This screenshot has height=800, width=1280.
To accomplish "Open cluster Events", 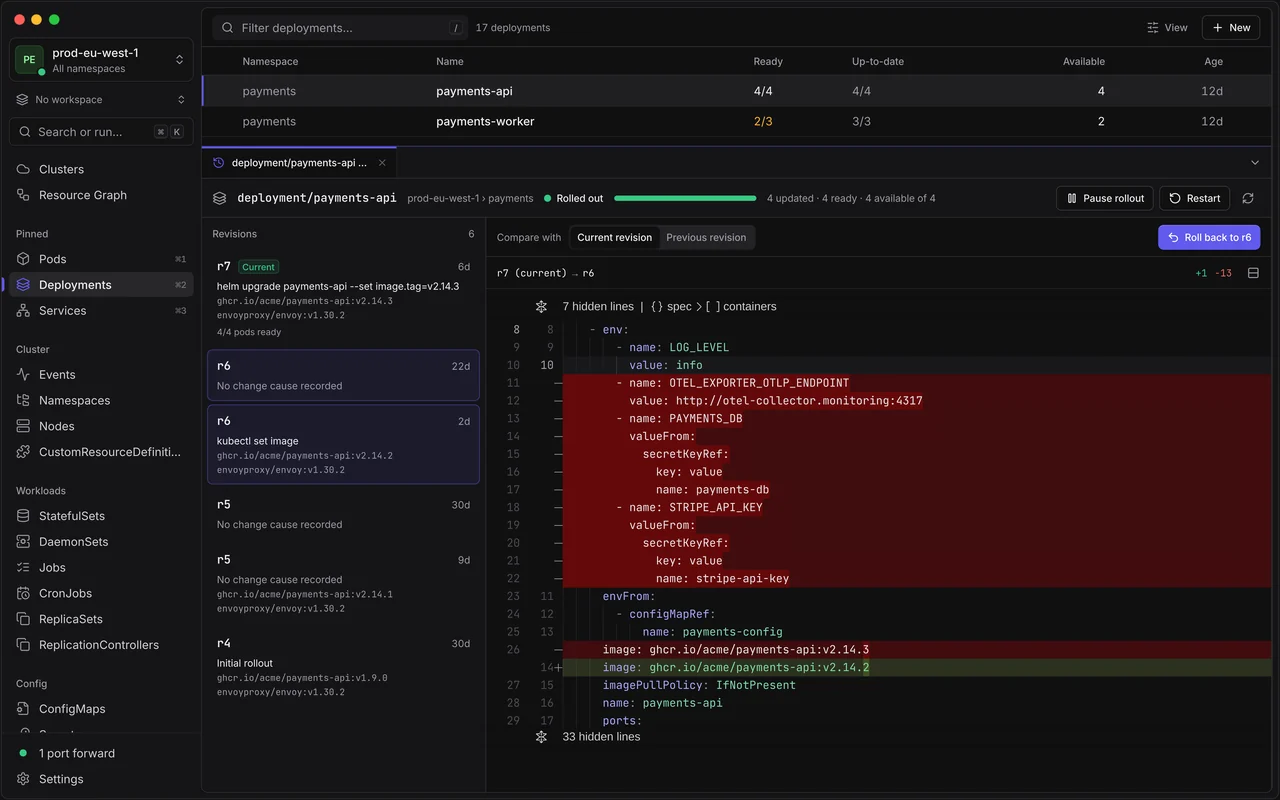I will tap(101, 374).
